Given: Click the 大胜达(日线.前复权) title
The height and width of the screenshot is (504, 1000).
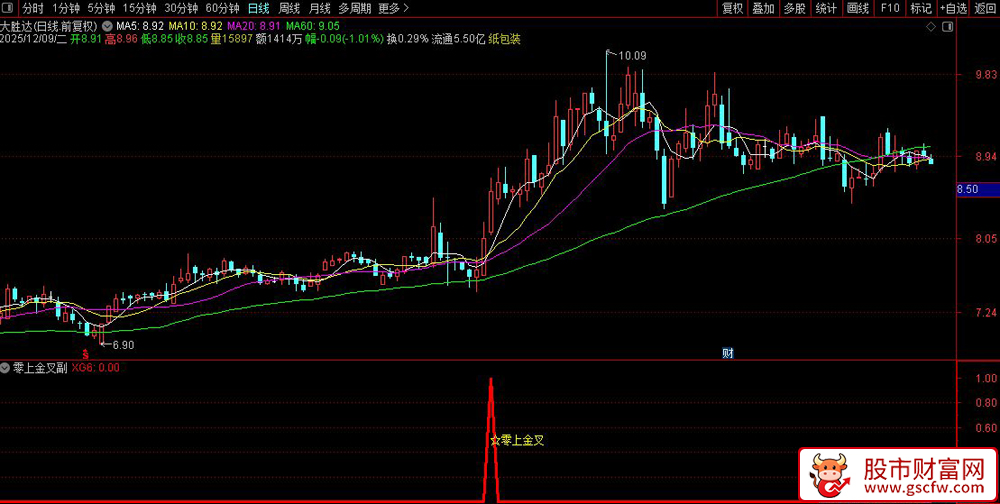Looking at the screenshot, I should [x=48, y=26].
